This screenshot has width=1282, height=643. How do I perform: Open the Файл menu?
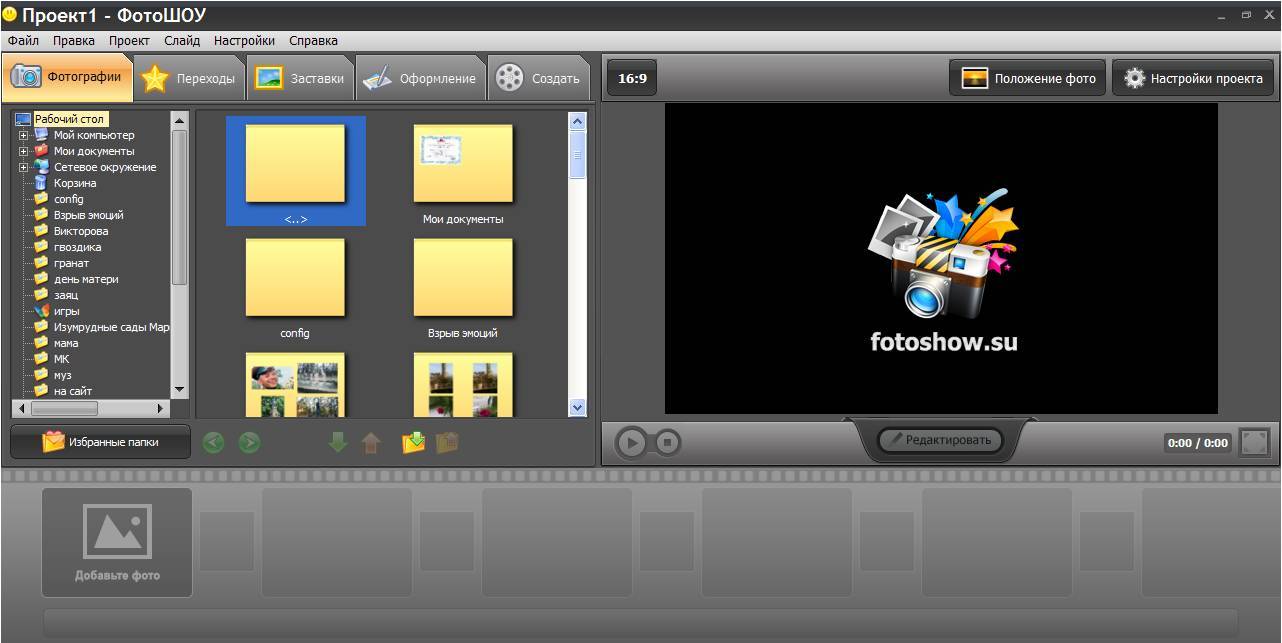[x=23, y=41]
